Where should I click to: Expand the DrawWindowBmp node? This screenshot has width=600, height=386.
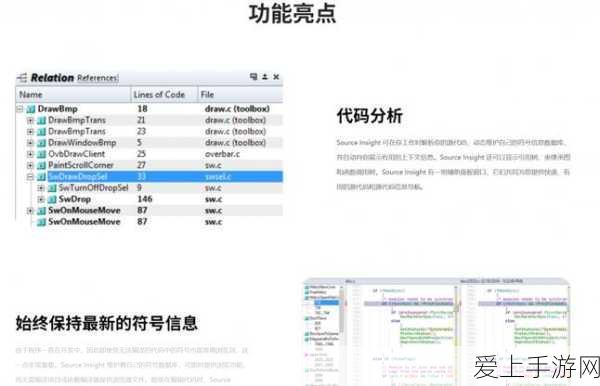tap(30, 143)
